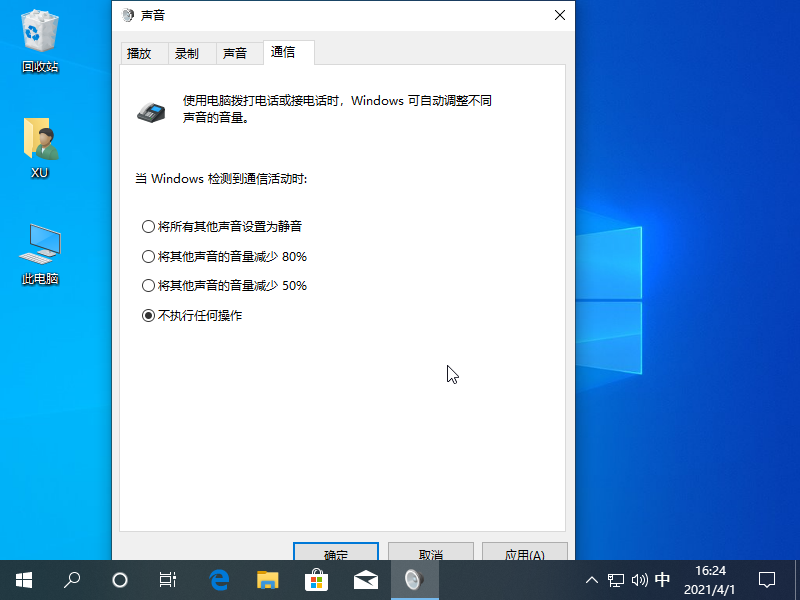Choose reduce other sounds by 50%
The width and height of the screenshot is (800, 600).
pos(149,286)
